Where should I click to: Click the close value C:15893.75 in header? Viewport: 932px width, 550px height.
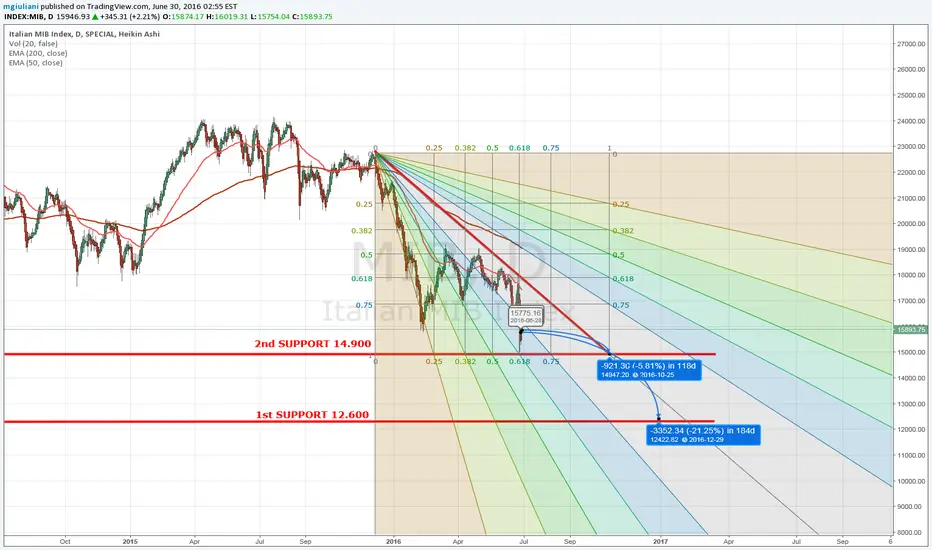[x=313, y=17]
